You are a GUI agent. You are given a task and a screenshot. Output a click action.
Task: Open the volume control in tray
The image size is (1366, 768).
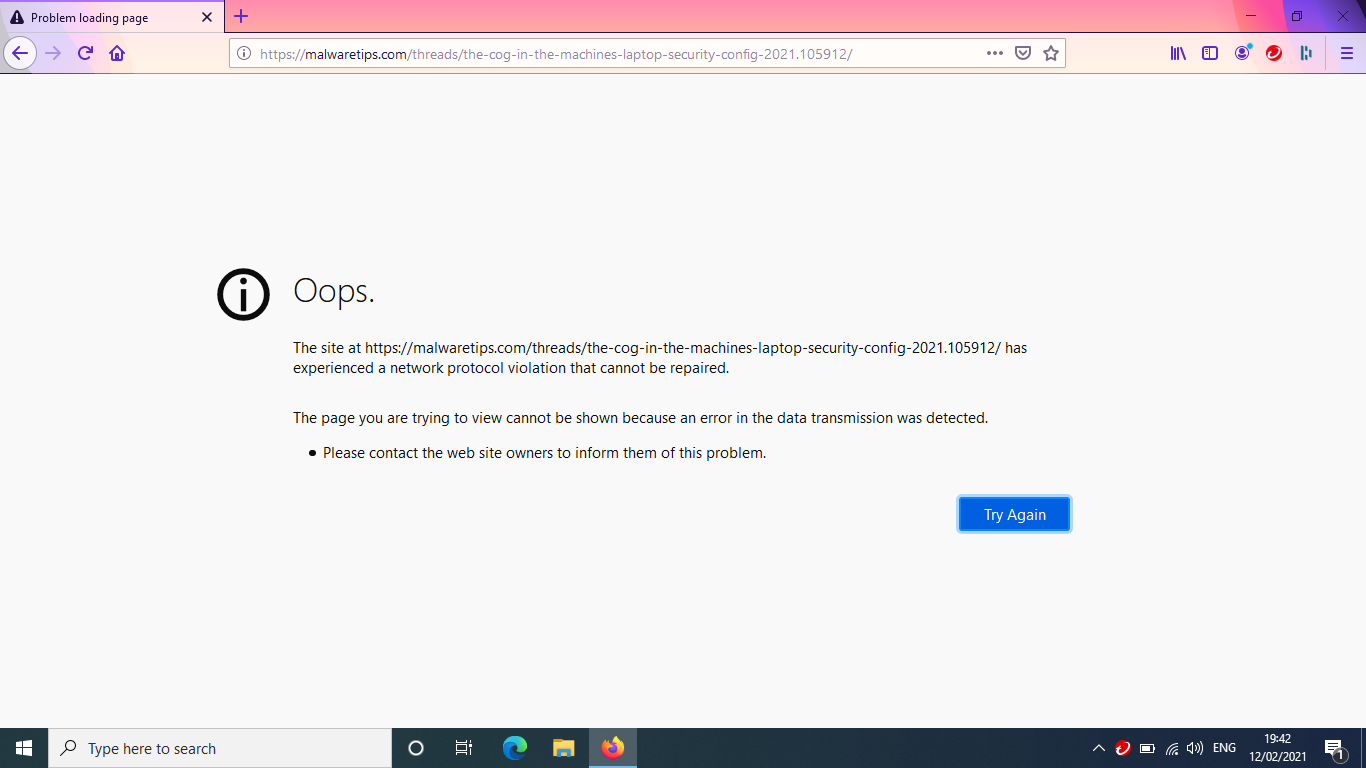pyautogui.click(x=1195, y=748)
